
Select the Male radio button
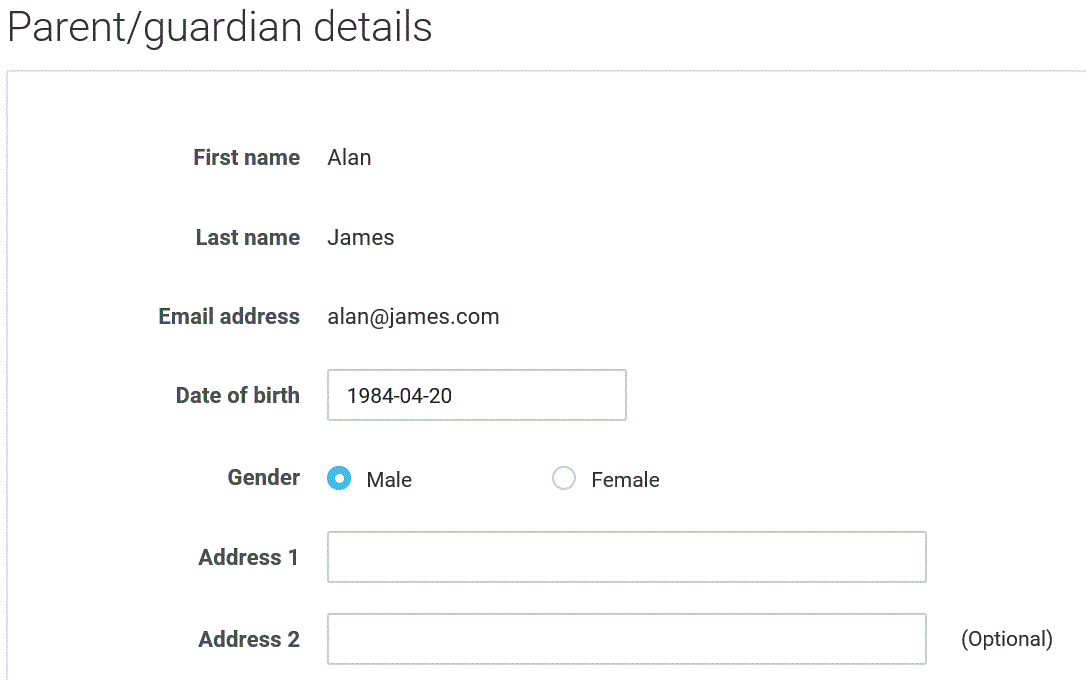tap(340, 479)
